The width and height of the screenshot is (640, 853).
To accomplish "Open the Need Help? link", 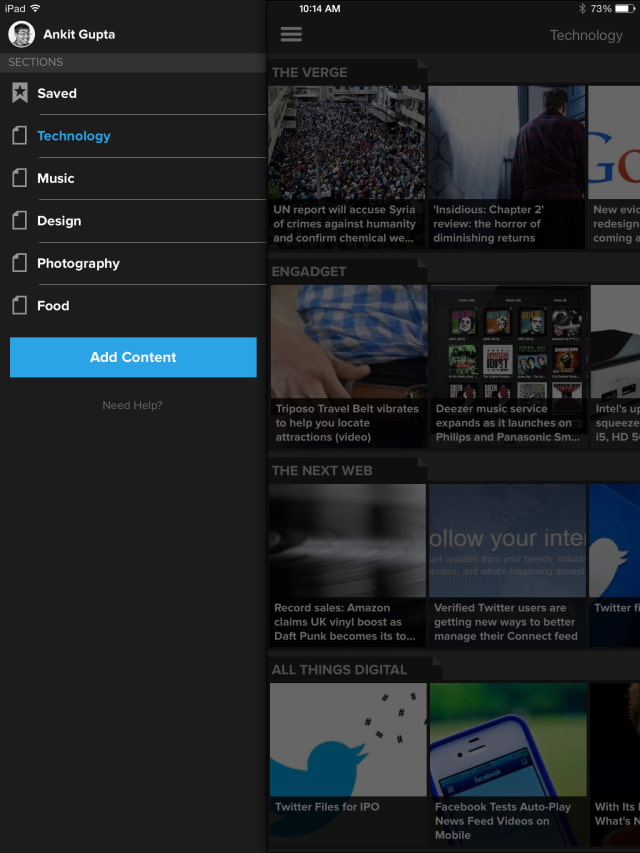I will [x=132, y=405].
